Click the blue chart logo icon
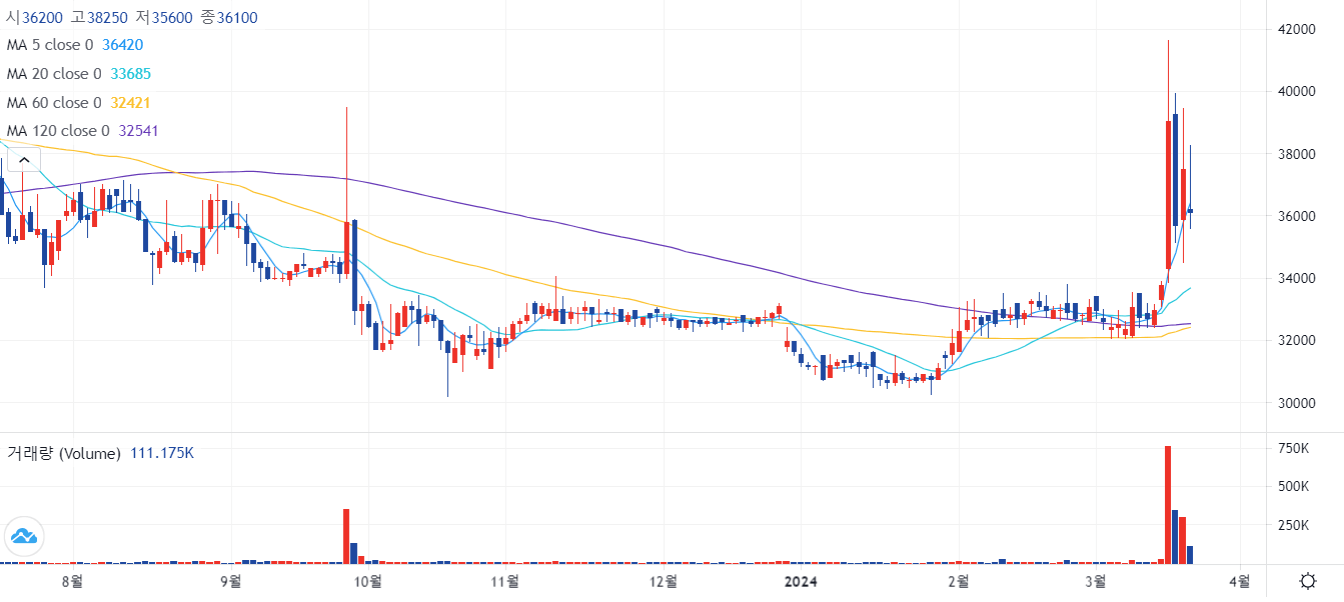This screenshot has height=602, width=1344. 23,537
